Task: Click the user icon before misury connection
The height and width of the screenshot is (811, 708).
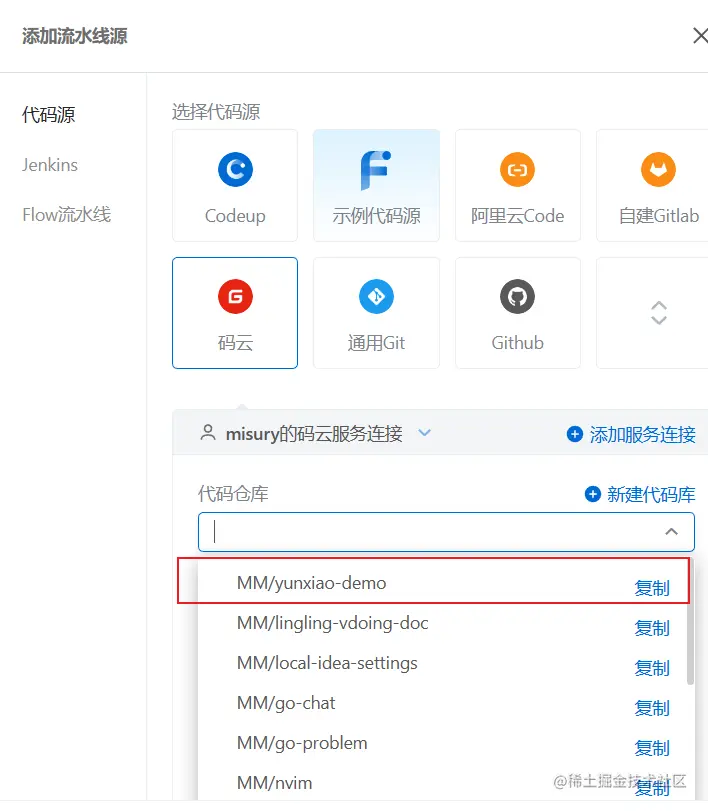Action: tap(208, 432)
